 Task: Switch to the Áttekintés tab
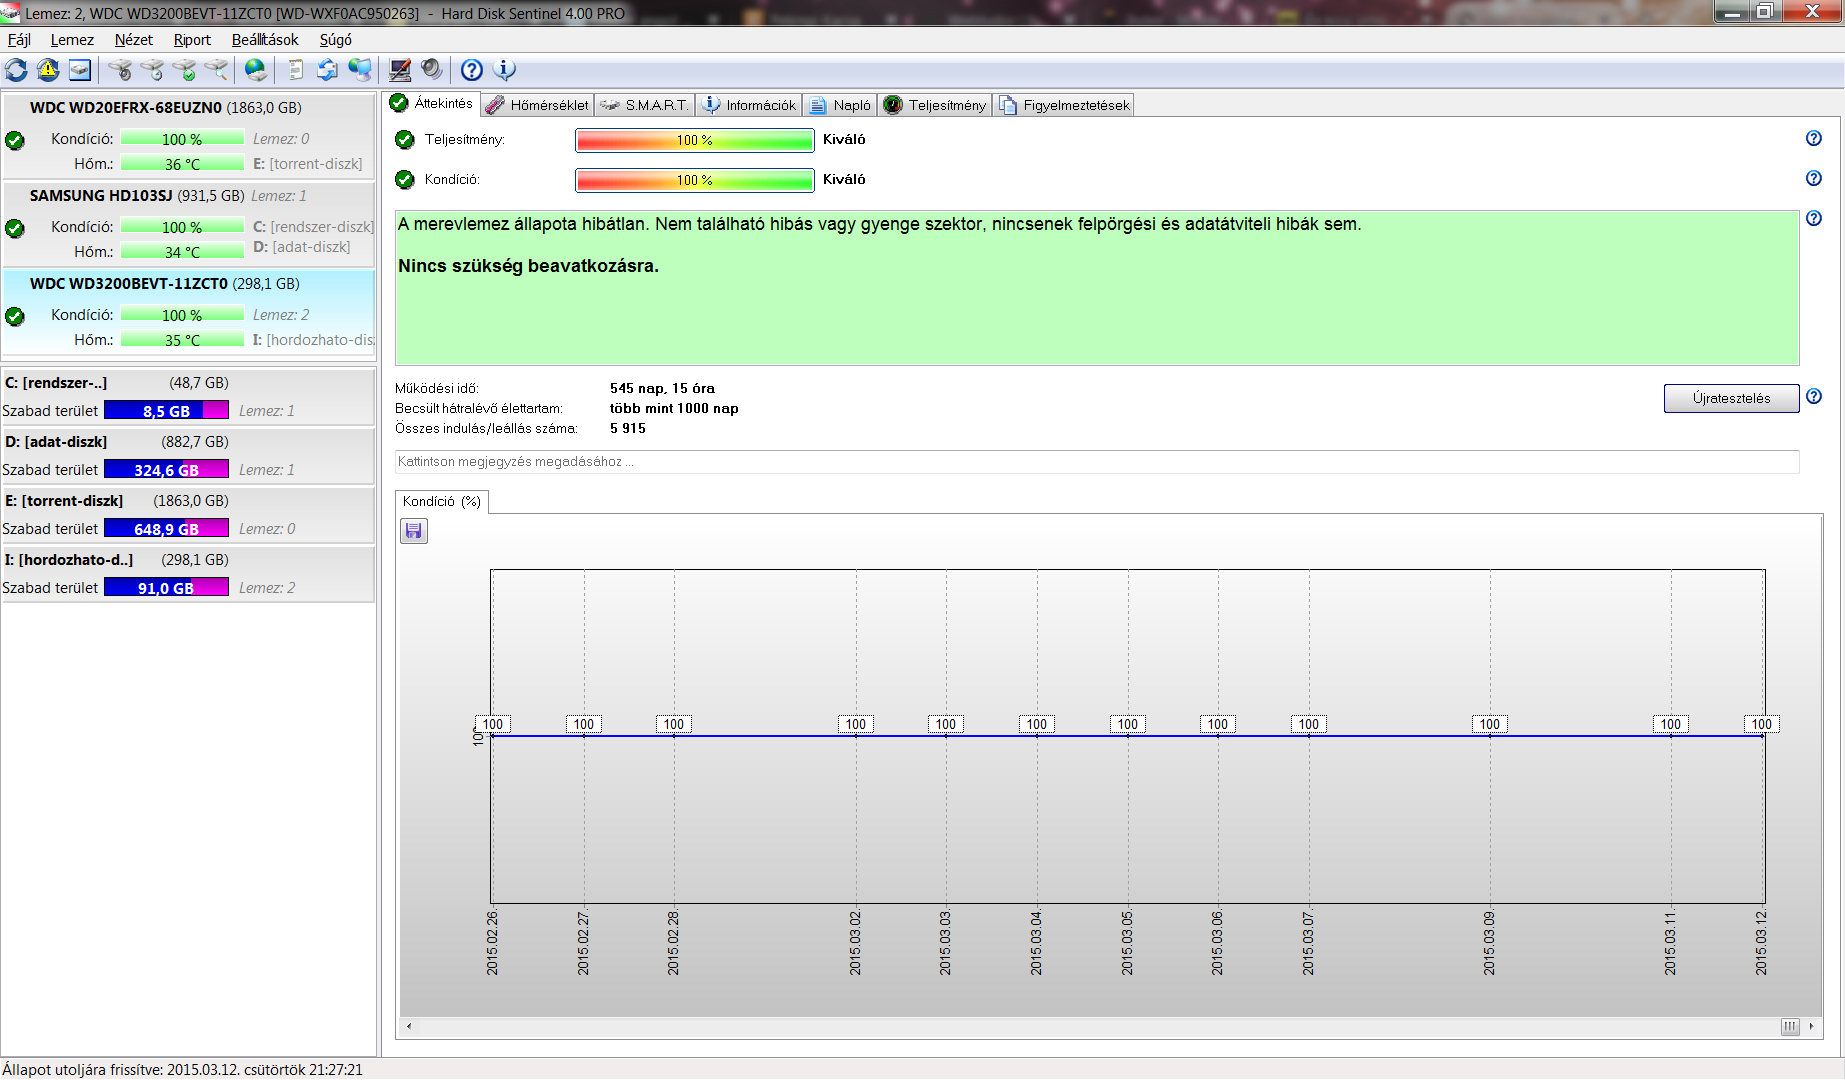[x=431, y=104]
